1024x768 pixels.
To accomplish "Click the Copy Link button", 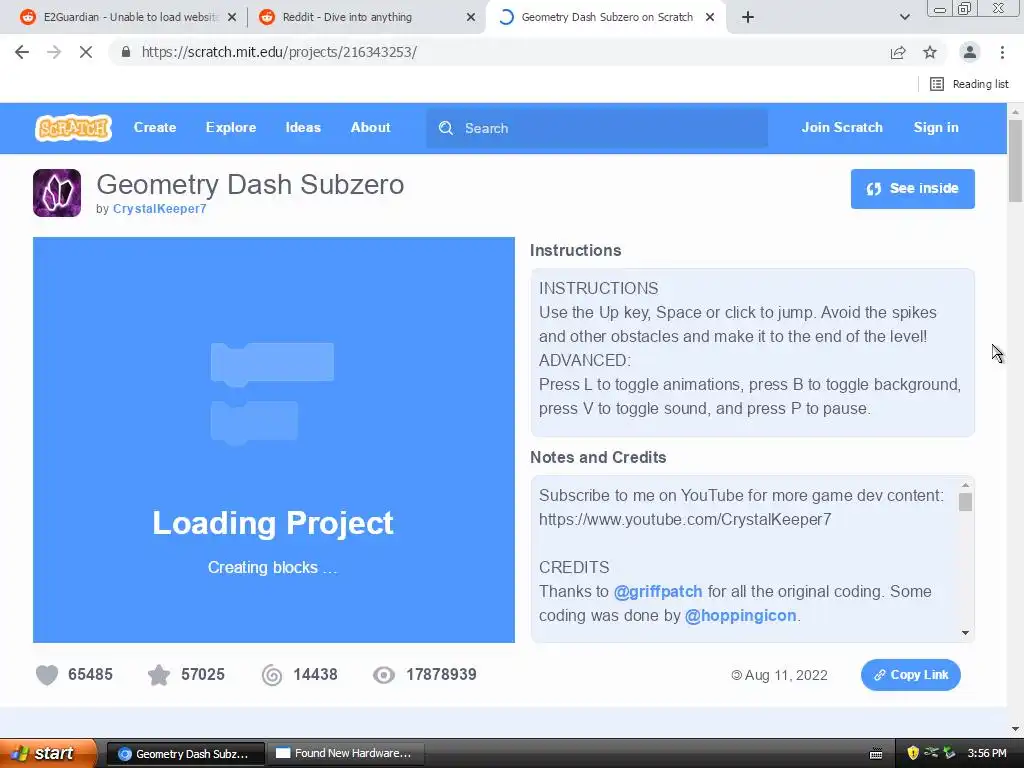I will [910, 675].
